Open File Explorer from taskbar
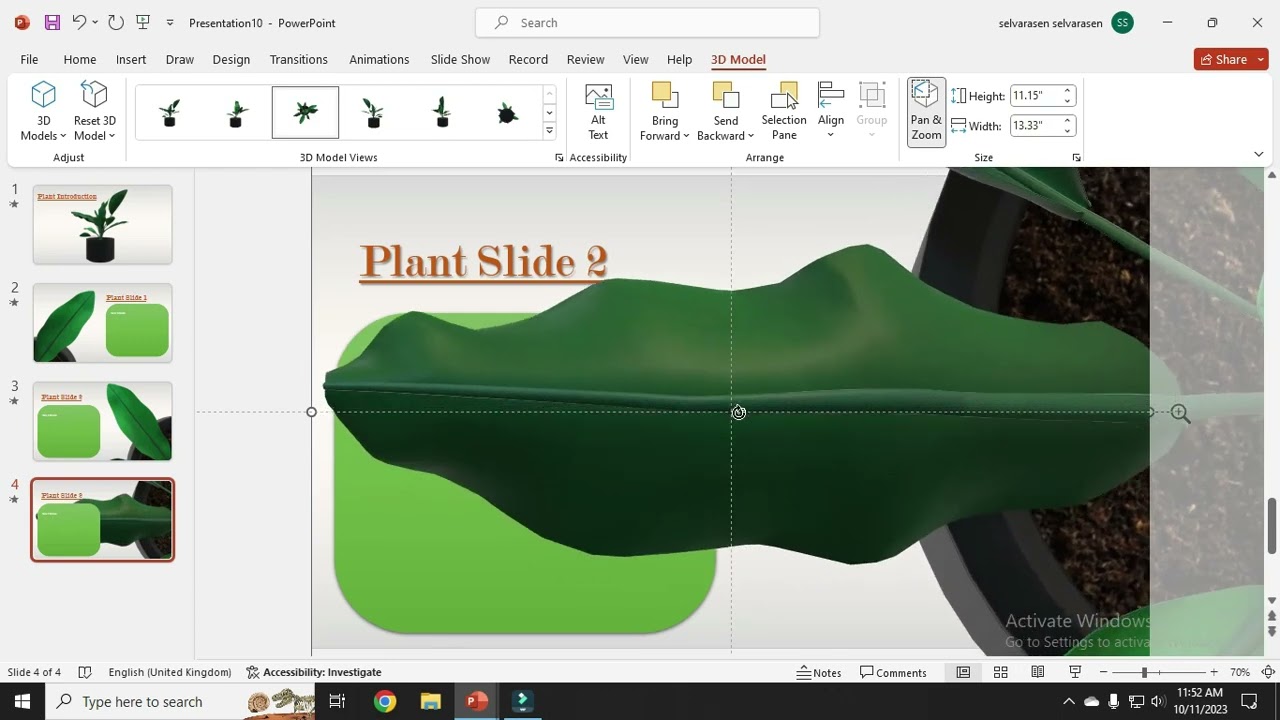Viewport: 1280px width, 720px height. pyautogui.click(x=430, y=701)
